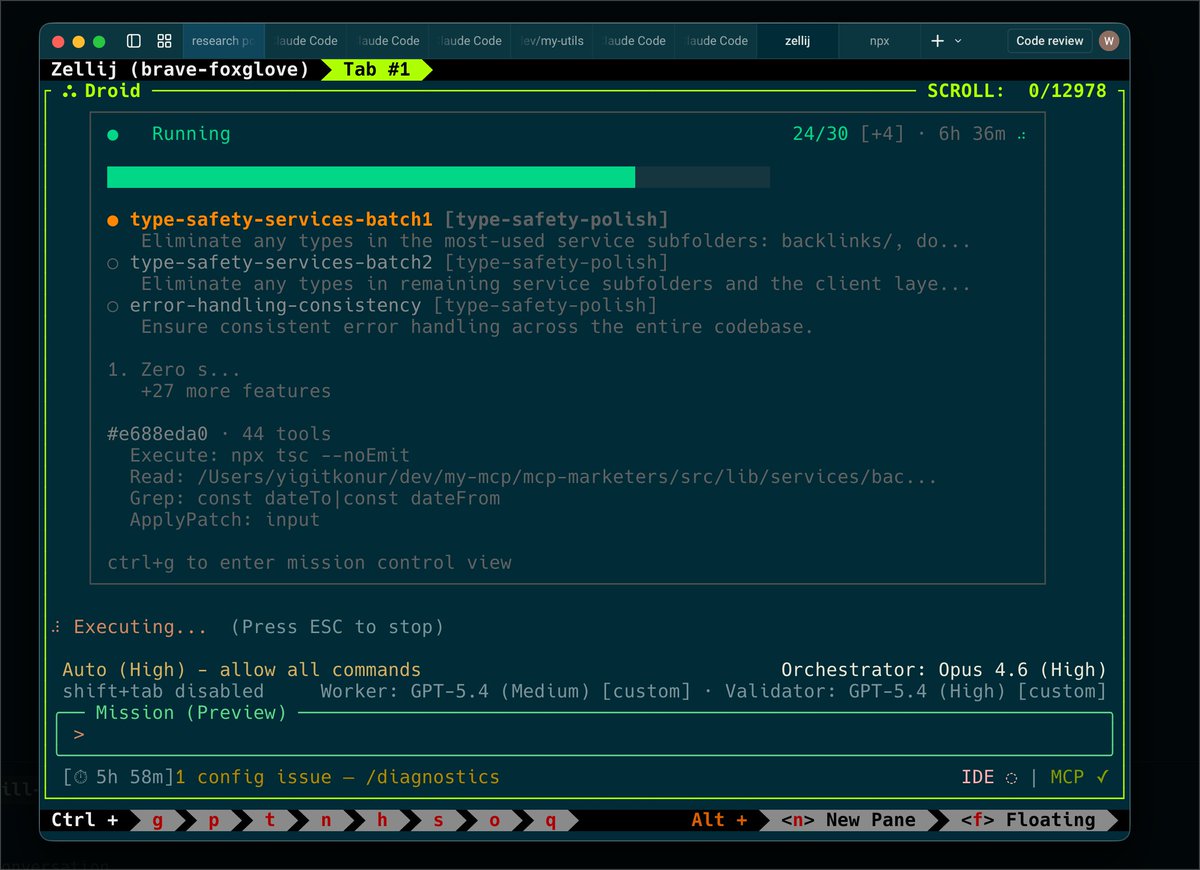The width and height of the screenshot is (1200, 870).
Task: Click 'ctrl+g to enter mission control view'
Action: (309, 563)
